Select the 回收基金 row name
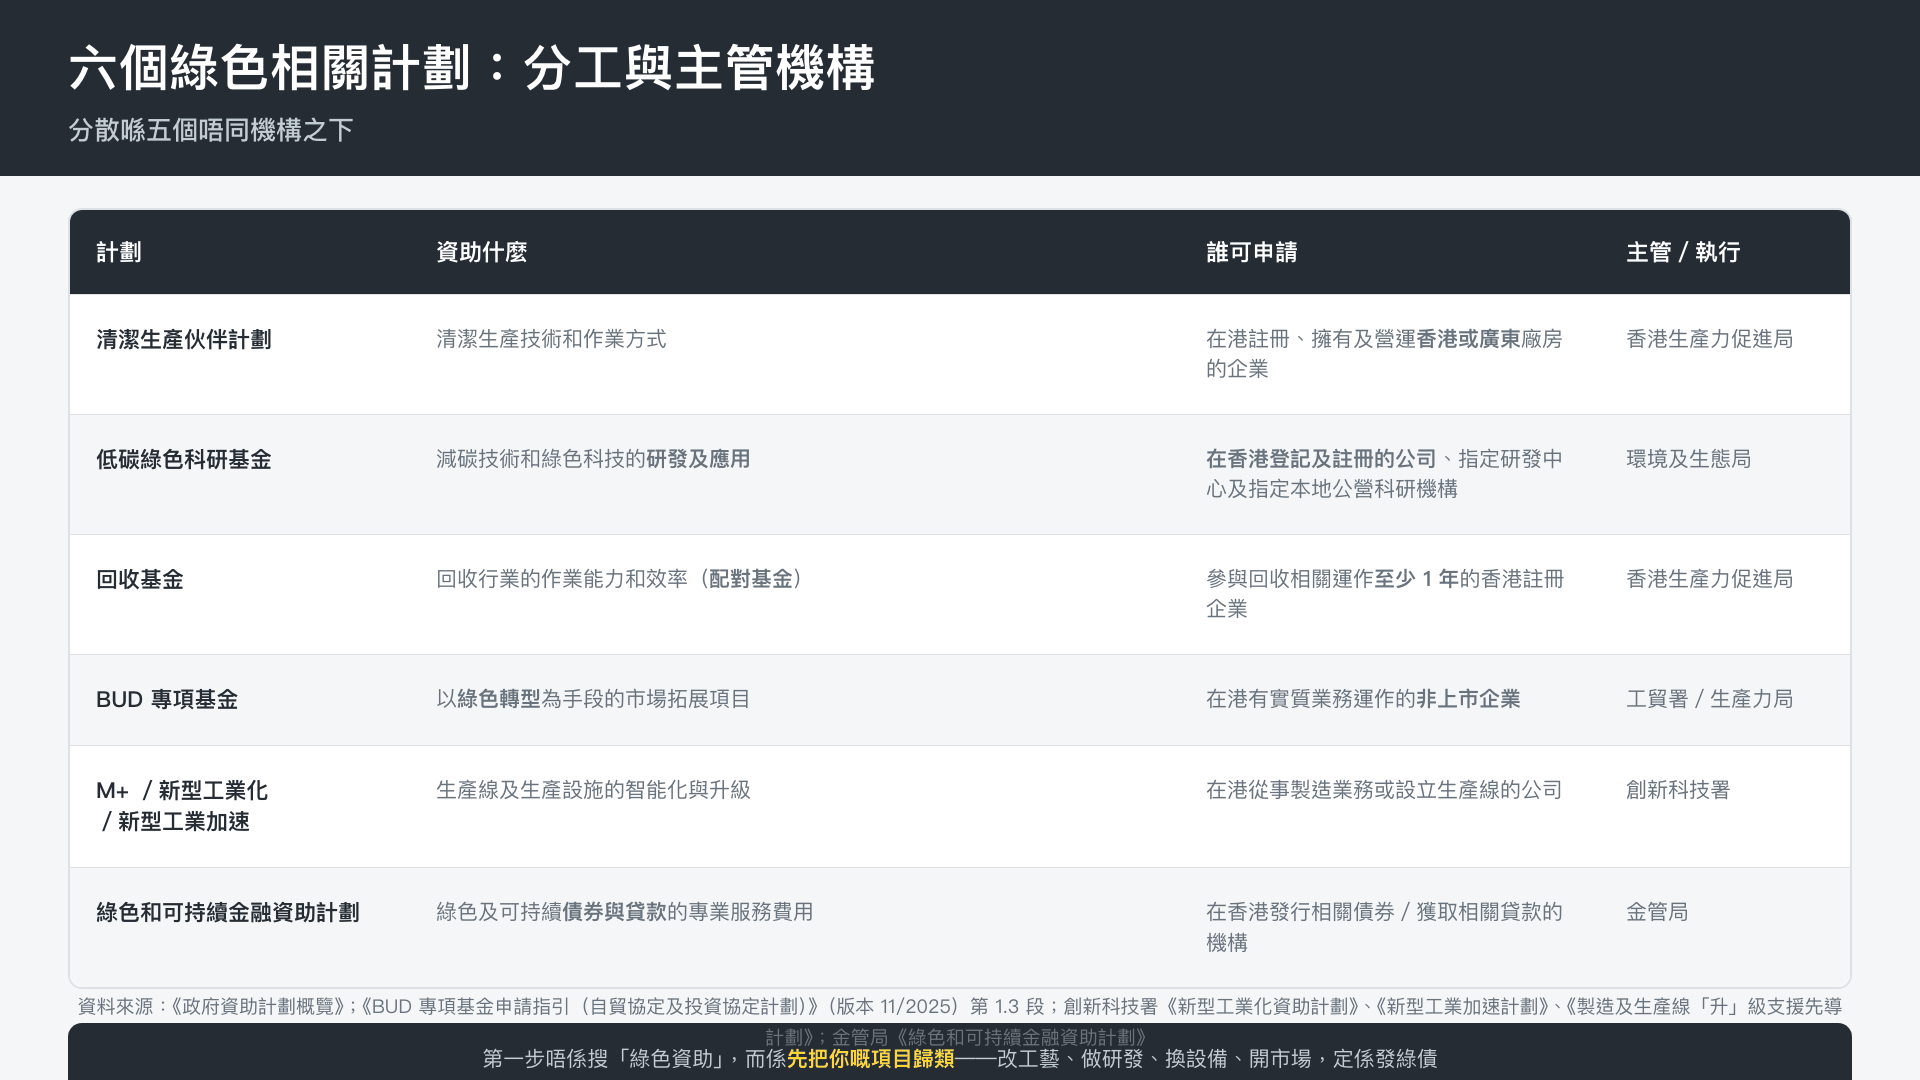1920x1080 pixels. [x=140, y=580]
